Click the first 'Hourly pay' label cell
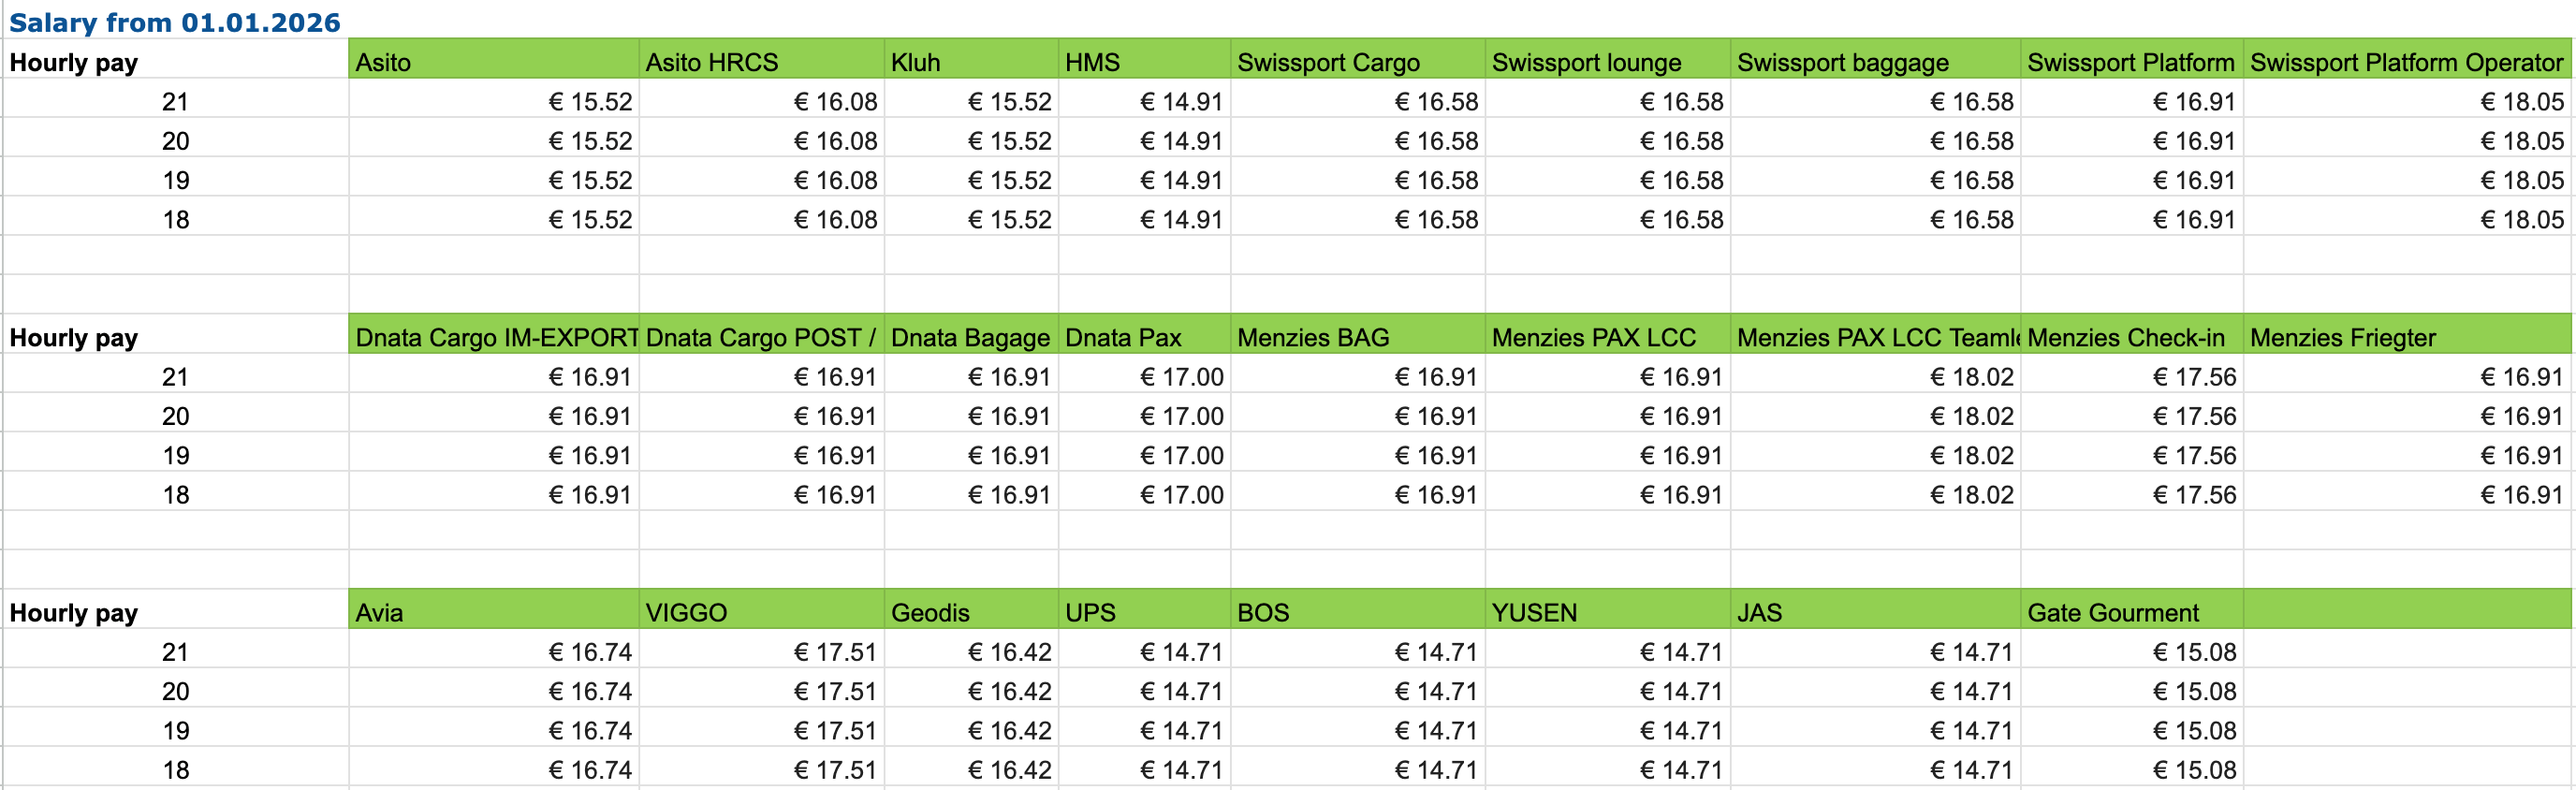2576x790 pixels. pos(175,62)
